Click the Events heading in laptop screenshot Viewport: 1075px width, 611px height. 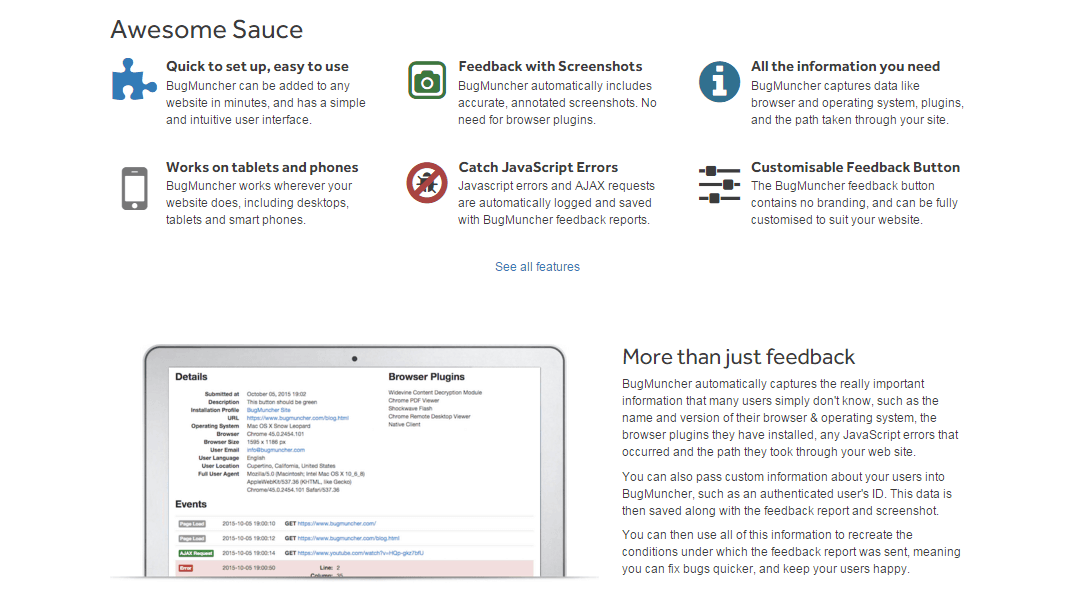point(191,504)
